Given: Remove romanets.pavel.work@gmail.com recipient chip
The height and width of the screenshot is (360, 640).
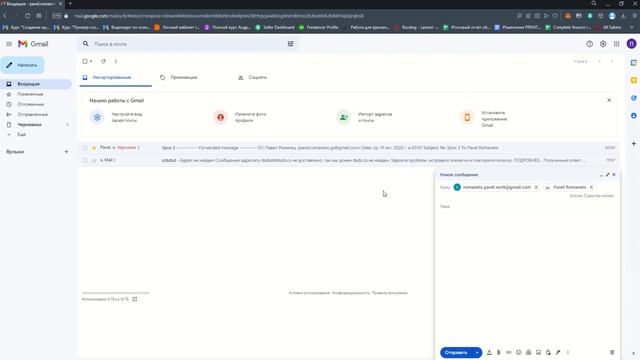Looking at the screenshot, I should pos(536,187).
